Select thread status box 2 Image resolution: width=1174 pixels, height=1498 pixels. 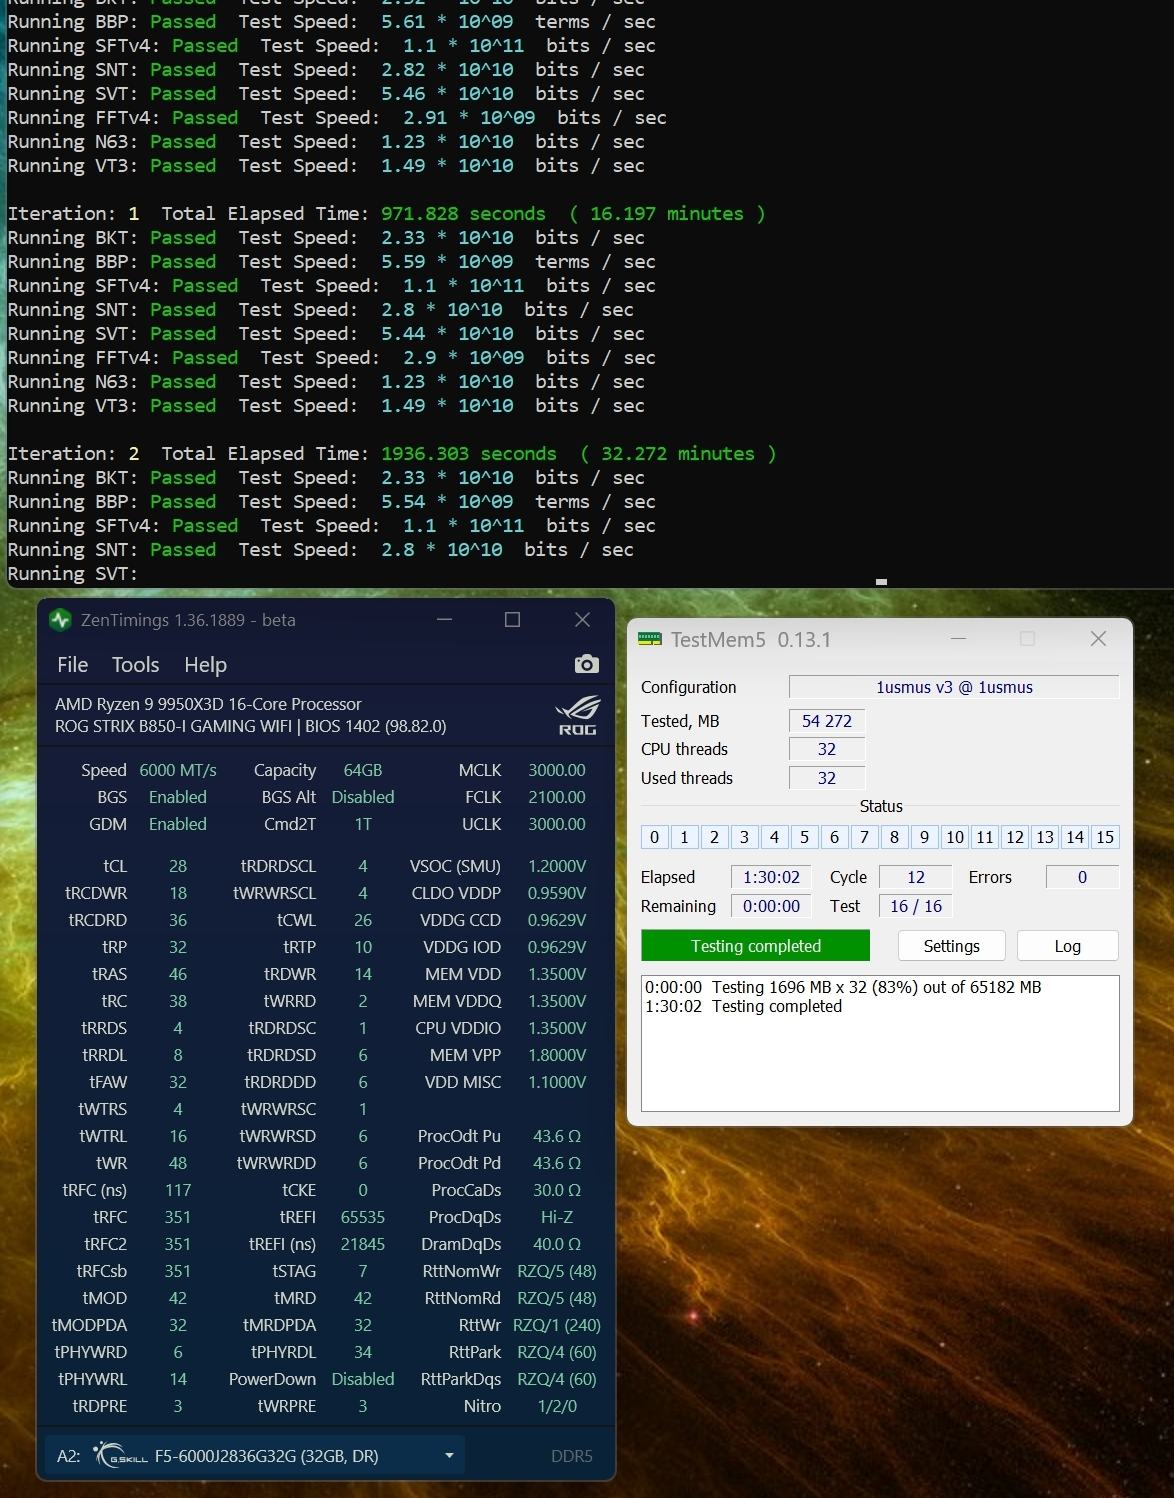(714, 837)
